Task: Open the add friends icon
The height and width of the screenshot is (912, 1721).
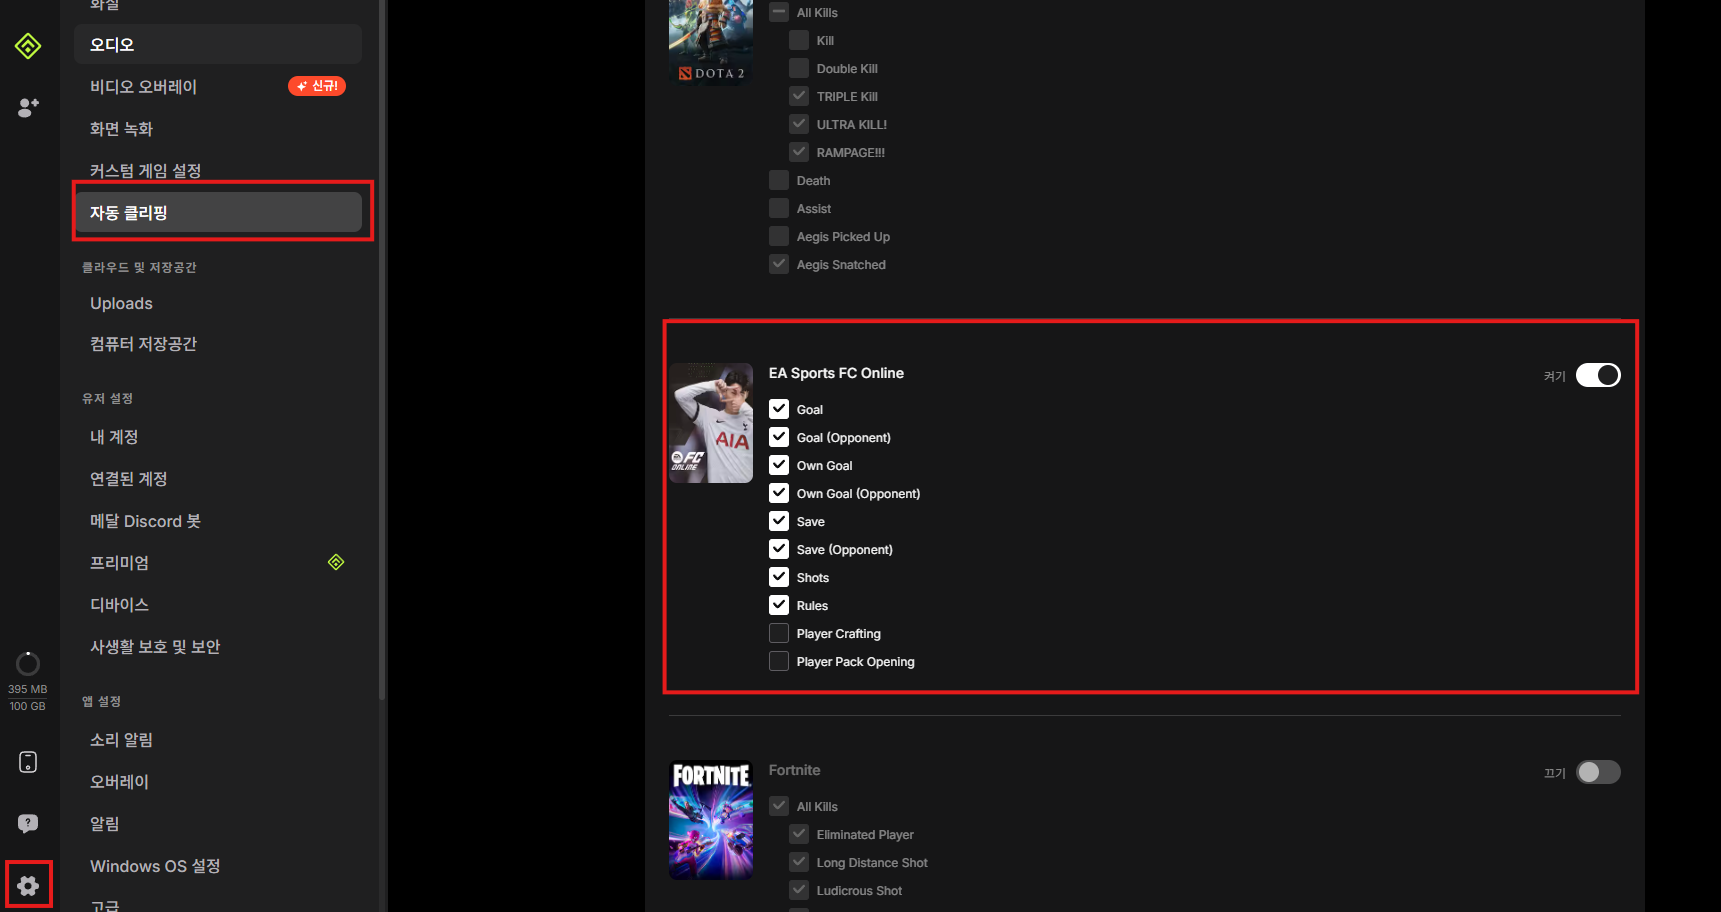Action: tap(28, 107)
